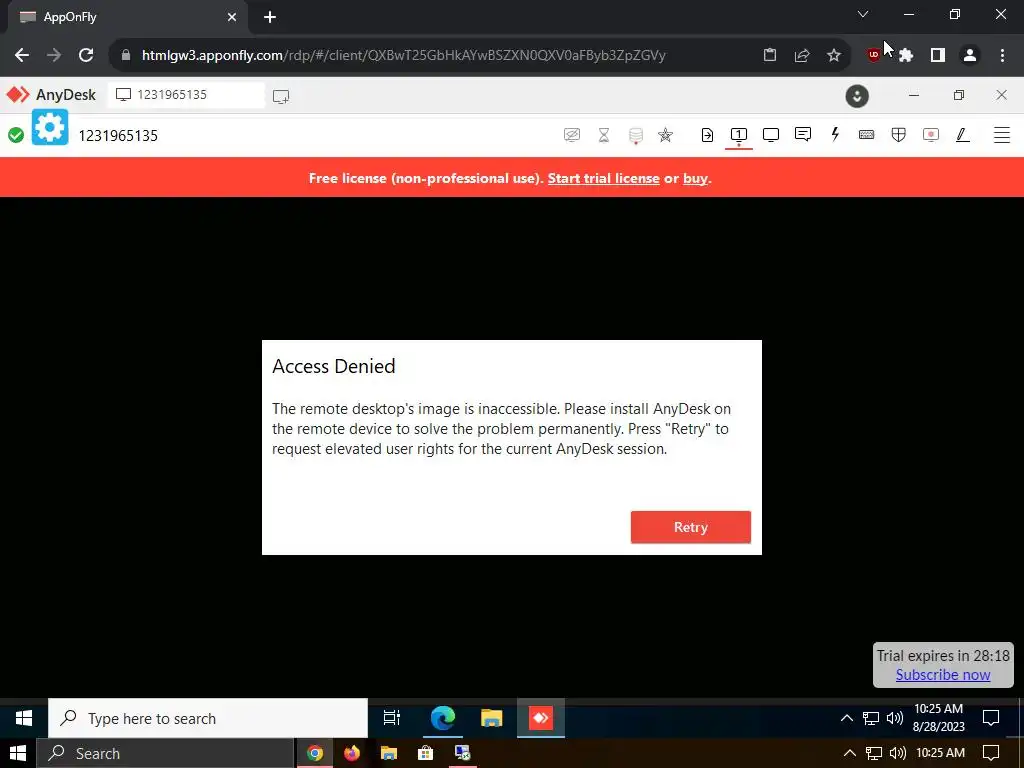This screenshot has width=1024, height=768.
Task: Open the tab search chevron in Chrome
Action: (863, 14)
